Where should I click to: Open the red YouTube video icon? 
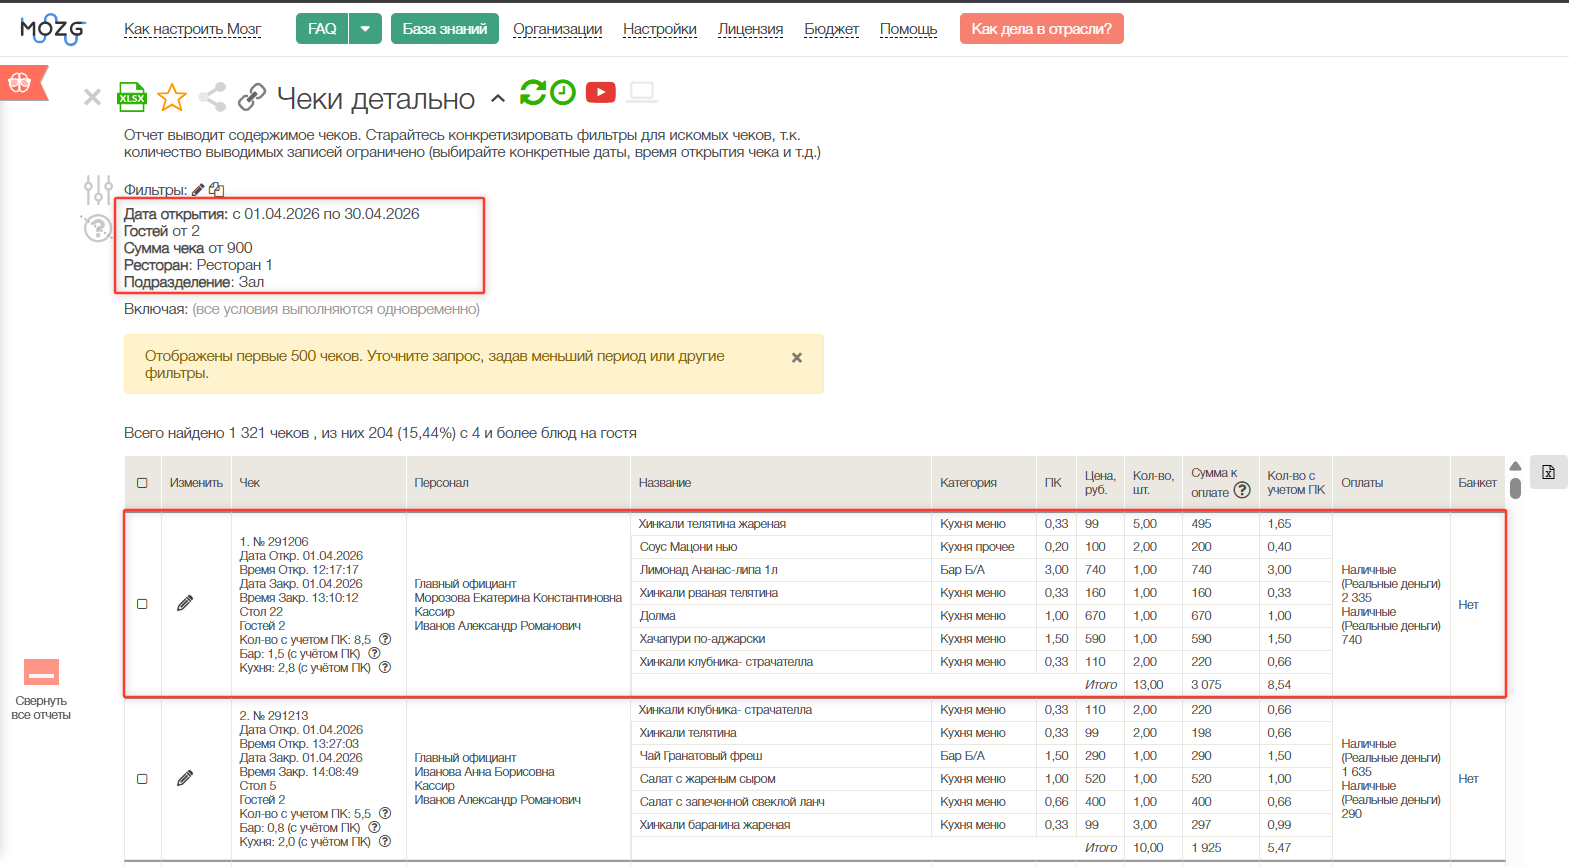(601, 92)
